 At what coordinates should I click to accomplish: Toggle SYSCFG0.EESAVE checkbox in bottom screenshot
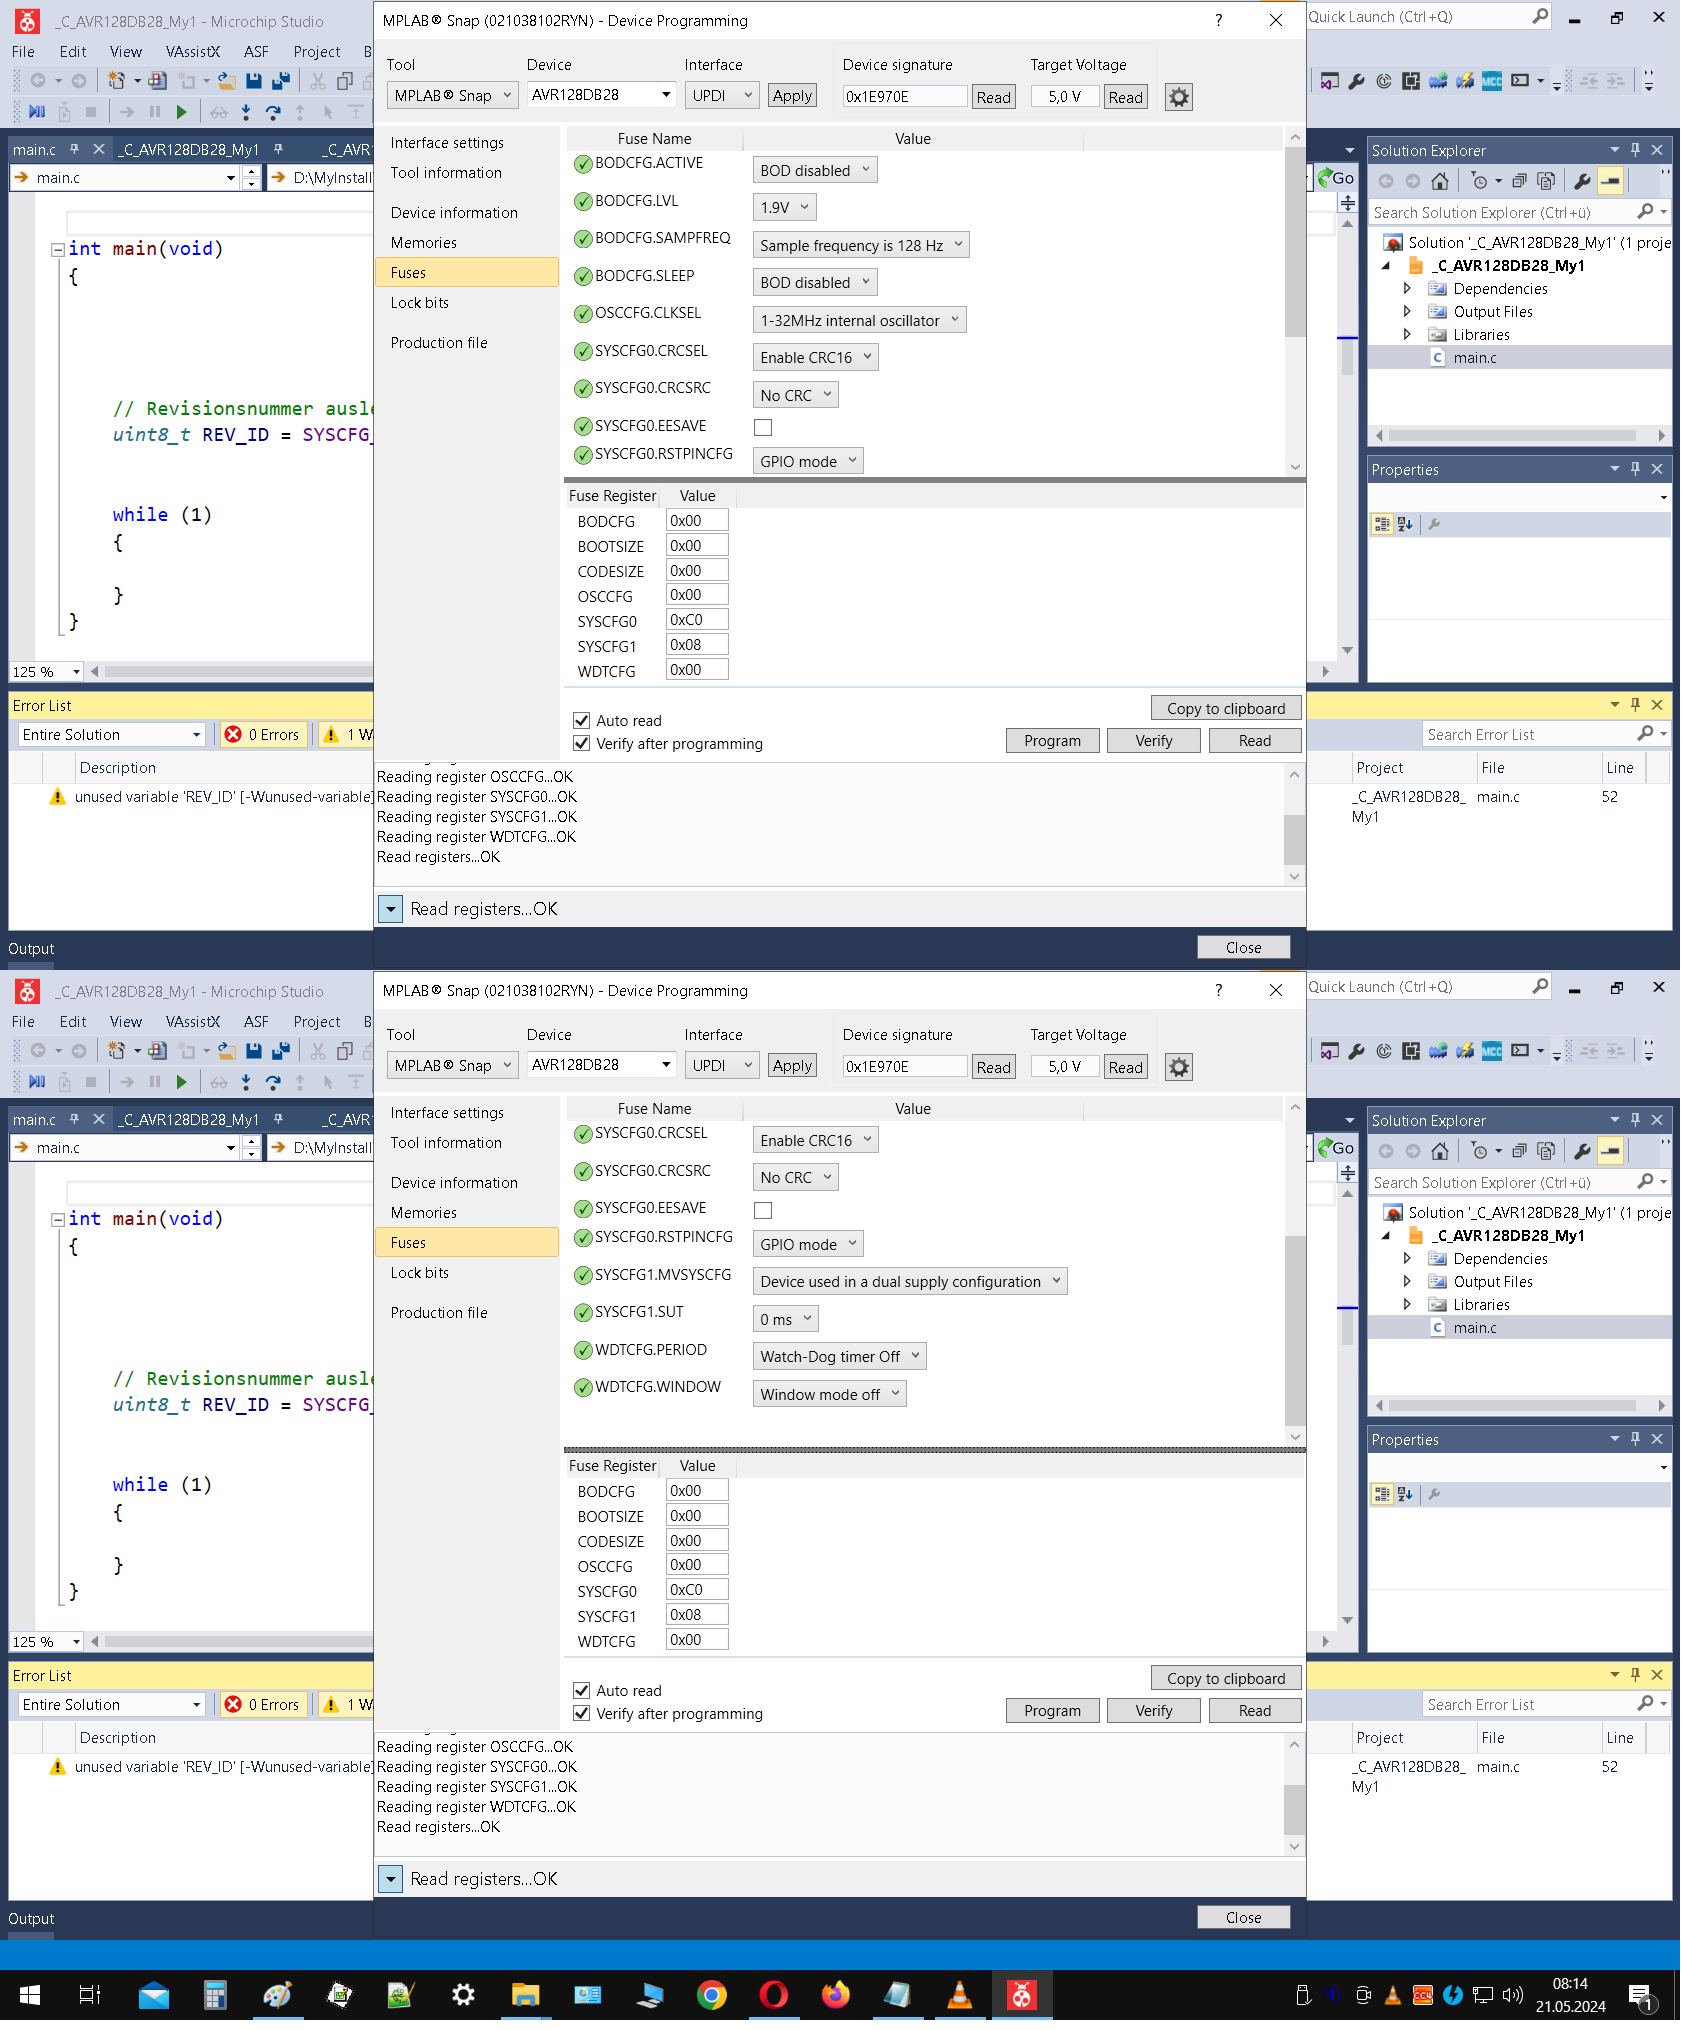click(x=763, y=1210)
